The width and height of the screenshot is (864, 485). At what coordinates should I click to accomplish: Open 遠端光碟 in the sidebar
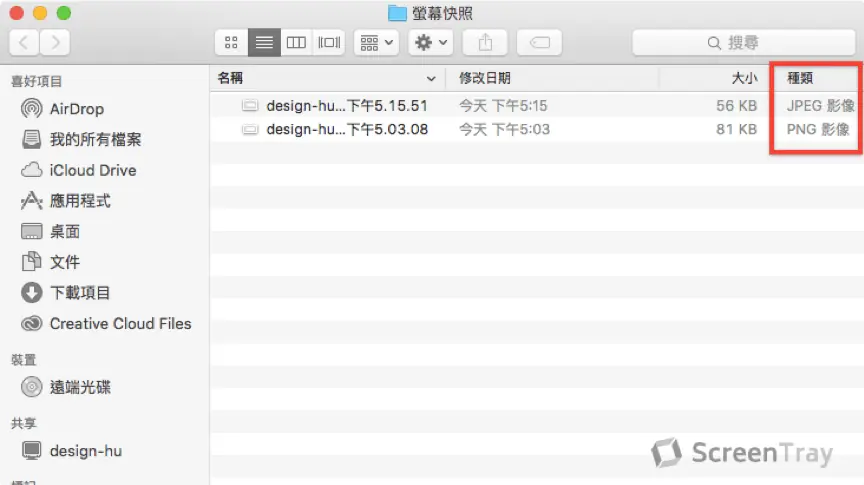tap(80, 387)
